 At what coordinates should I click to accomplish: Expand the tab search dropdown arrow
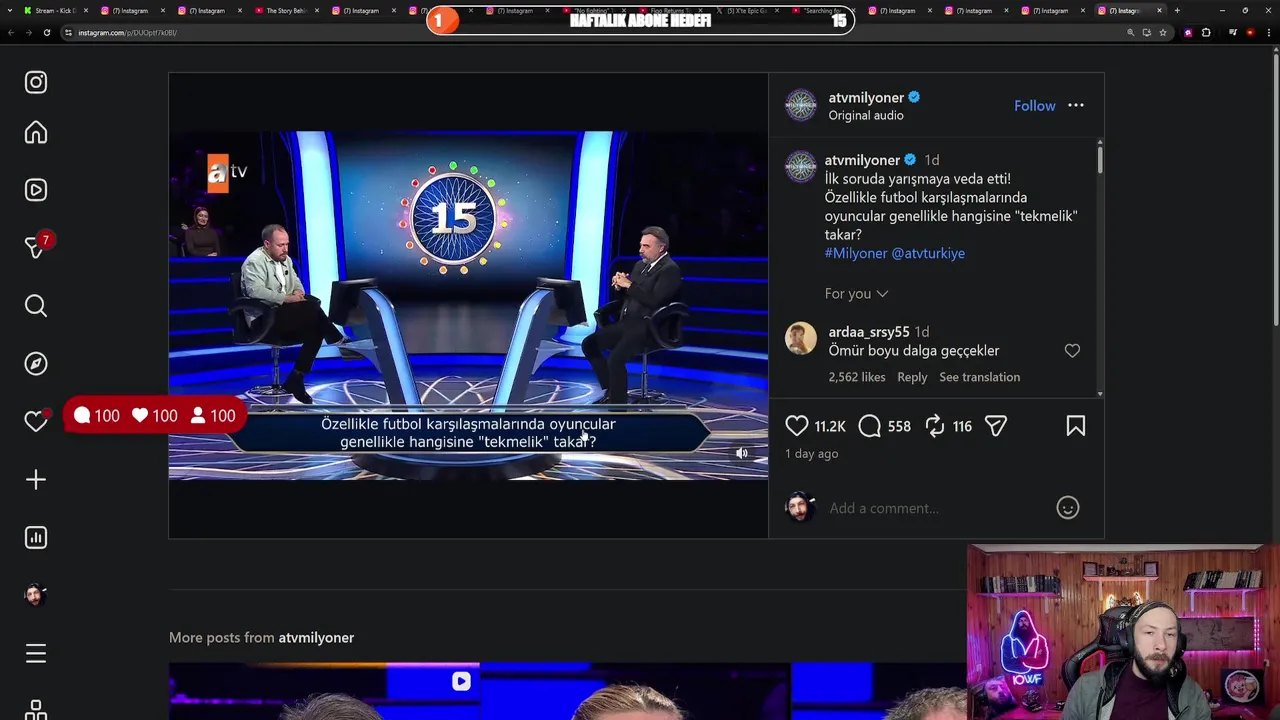(10, 10)
